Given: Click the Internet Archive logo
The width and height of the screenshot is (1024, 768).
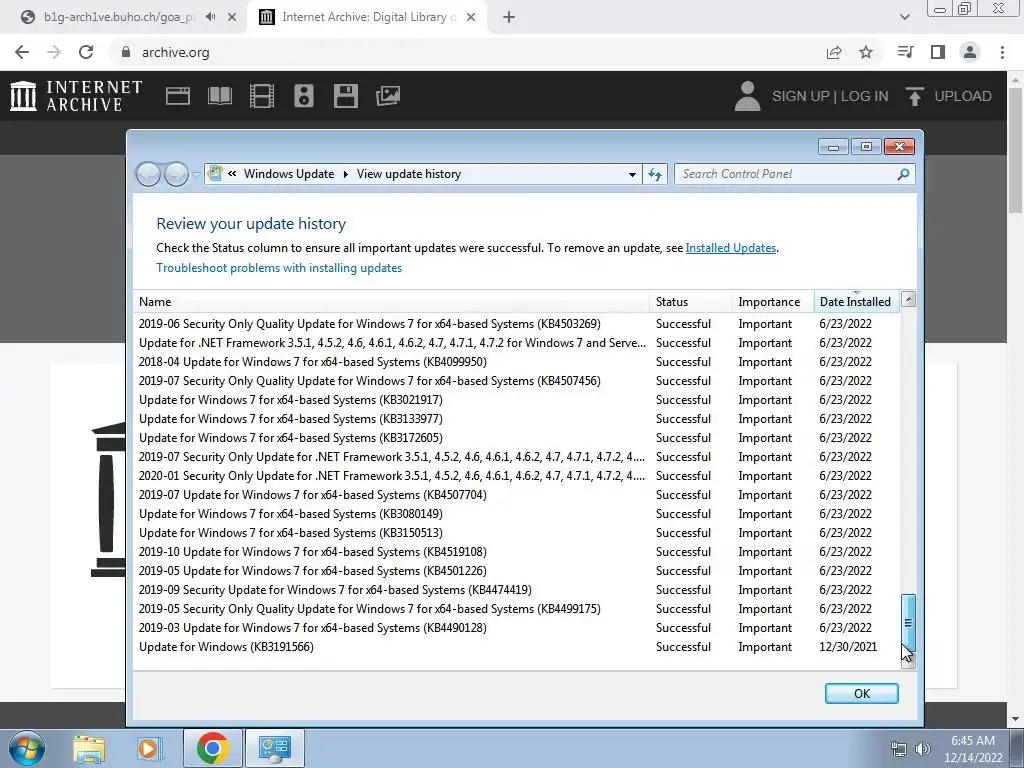Looking at the screenshot, I should click(76, 96).
